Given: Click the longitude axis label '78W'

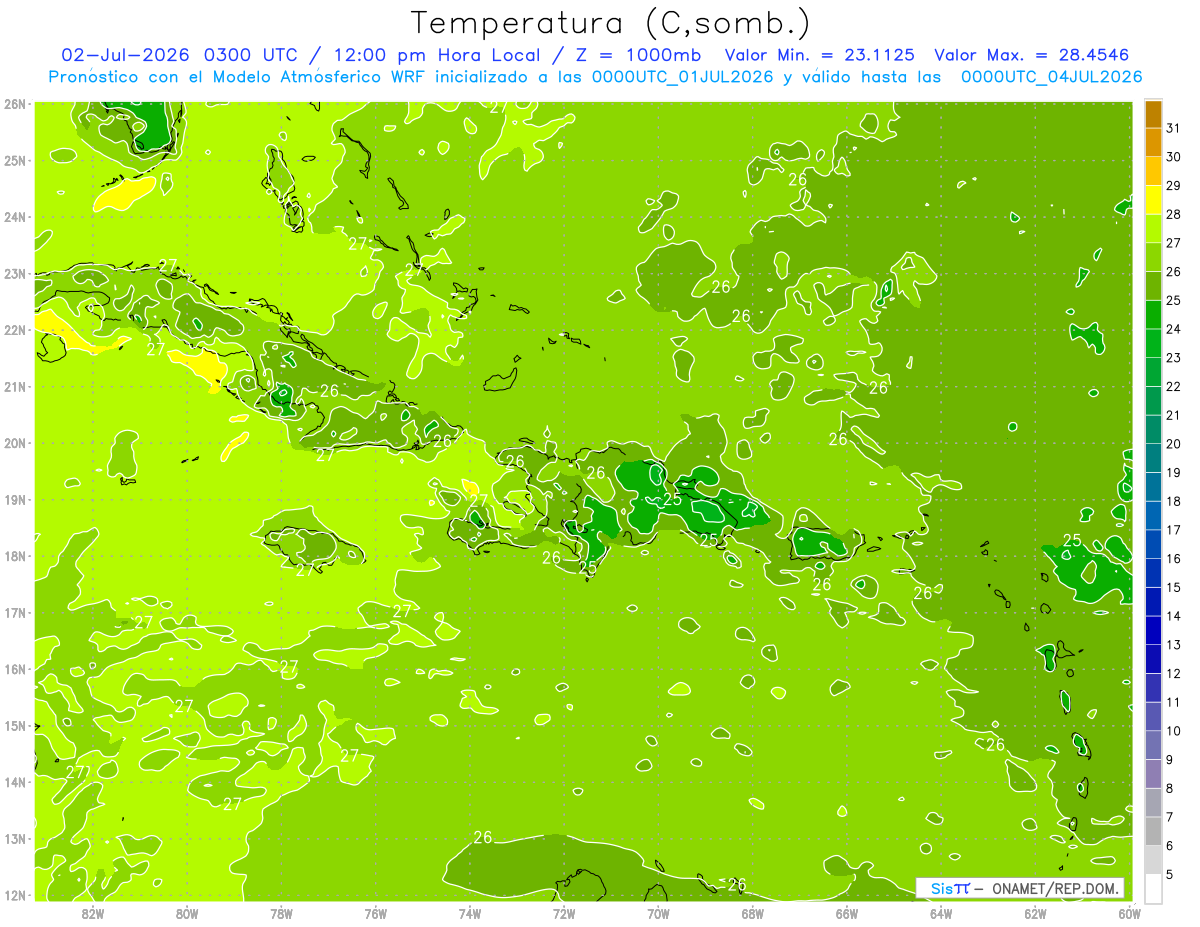Looking at the screenshot, I should 281,913.
